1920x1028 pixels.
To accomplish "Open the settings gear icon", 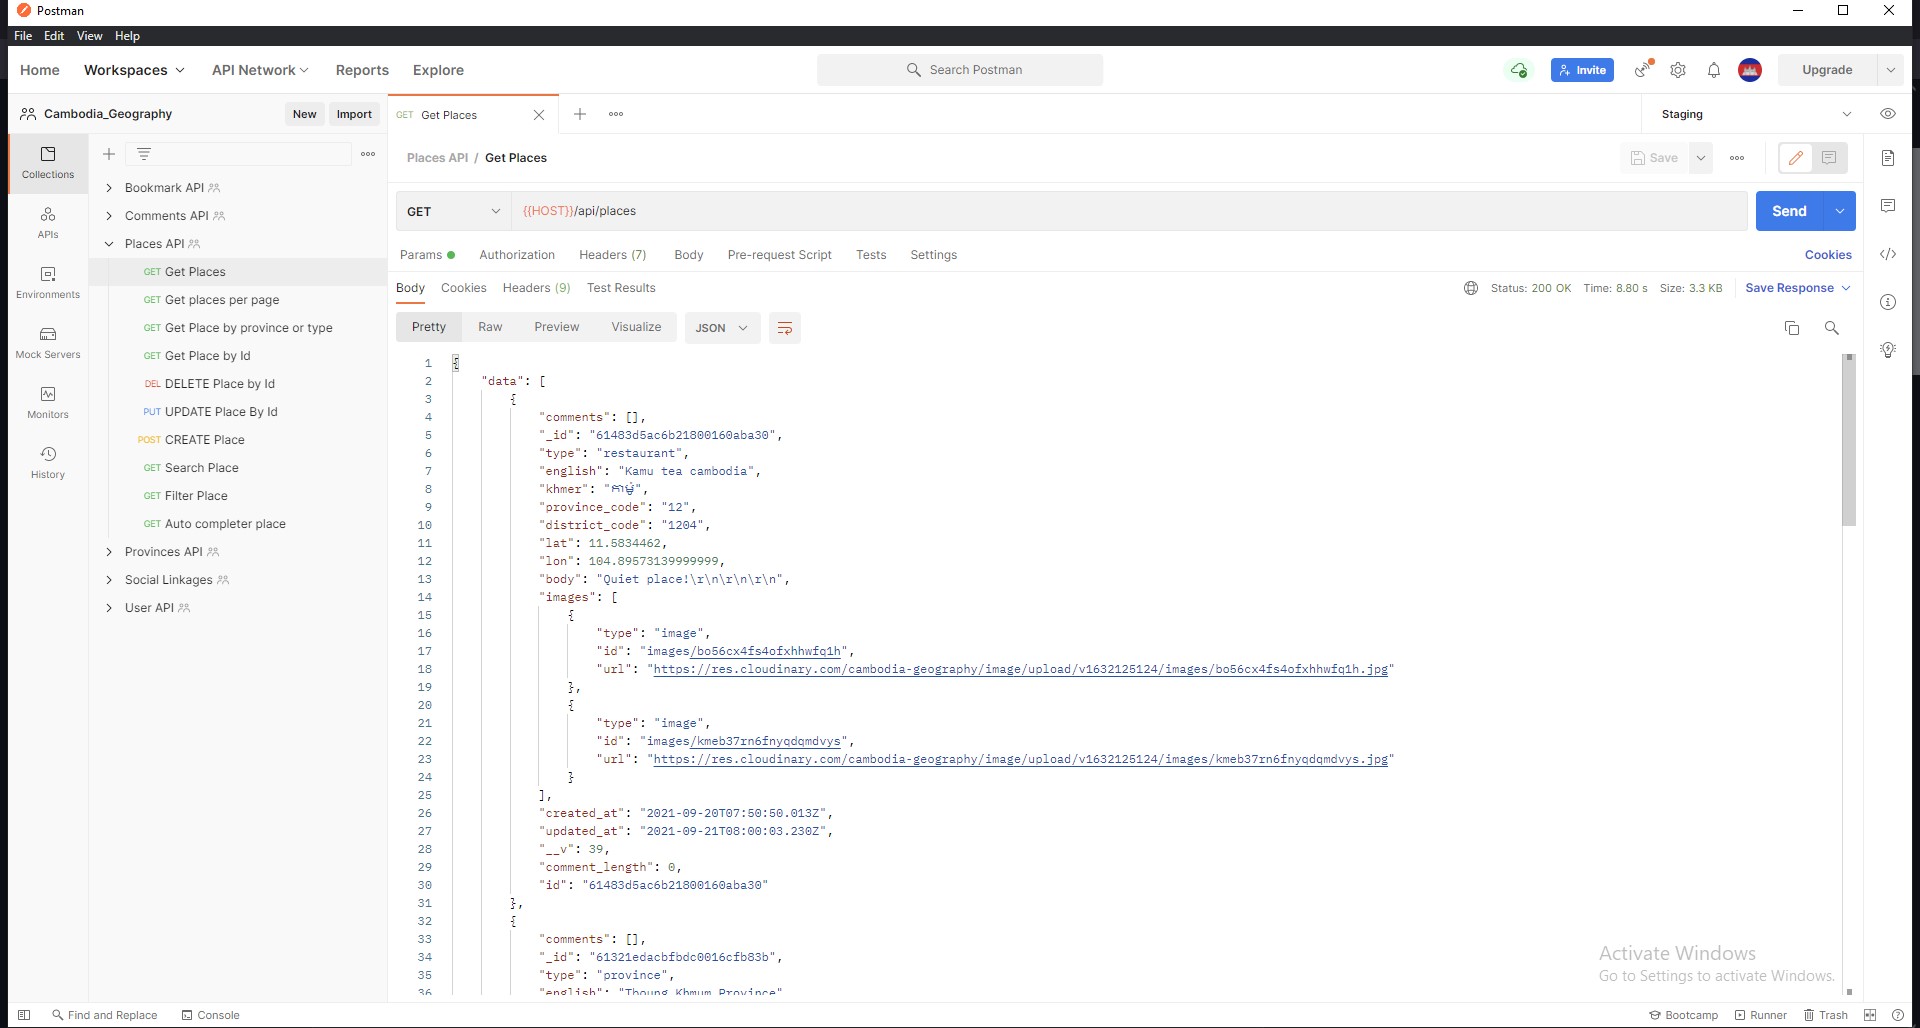I will [1678, 70].
